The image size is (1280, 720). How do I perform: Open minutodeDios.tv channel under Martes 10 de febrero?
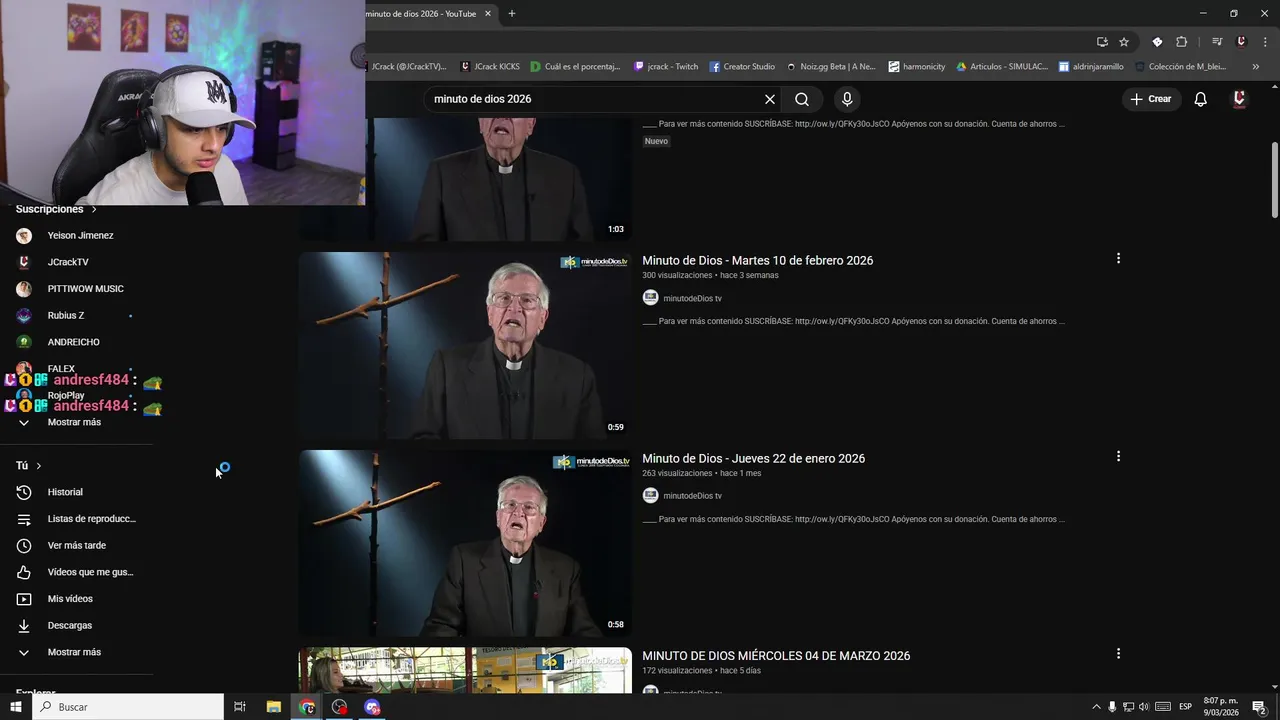point(692,298)
